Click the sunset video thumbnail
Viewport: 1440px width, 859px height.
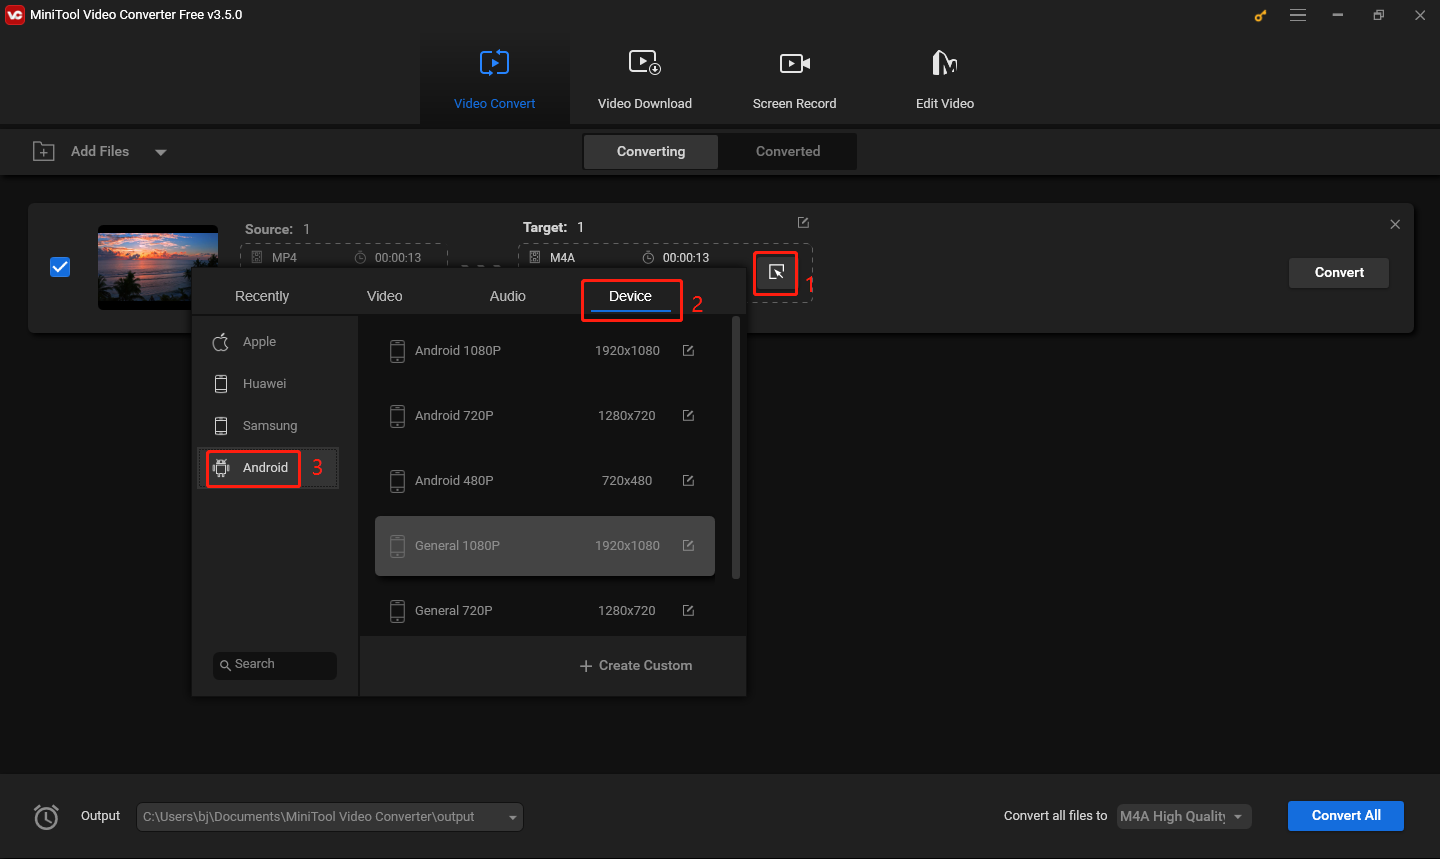tap(158, 267)
